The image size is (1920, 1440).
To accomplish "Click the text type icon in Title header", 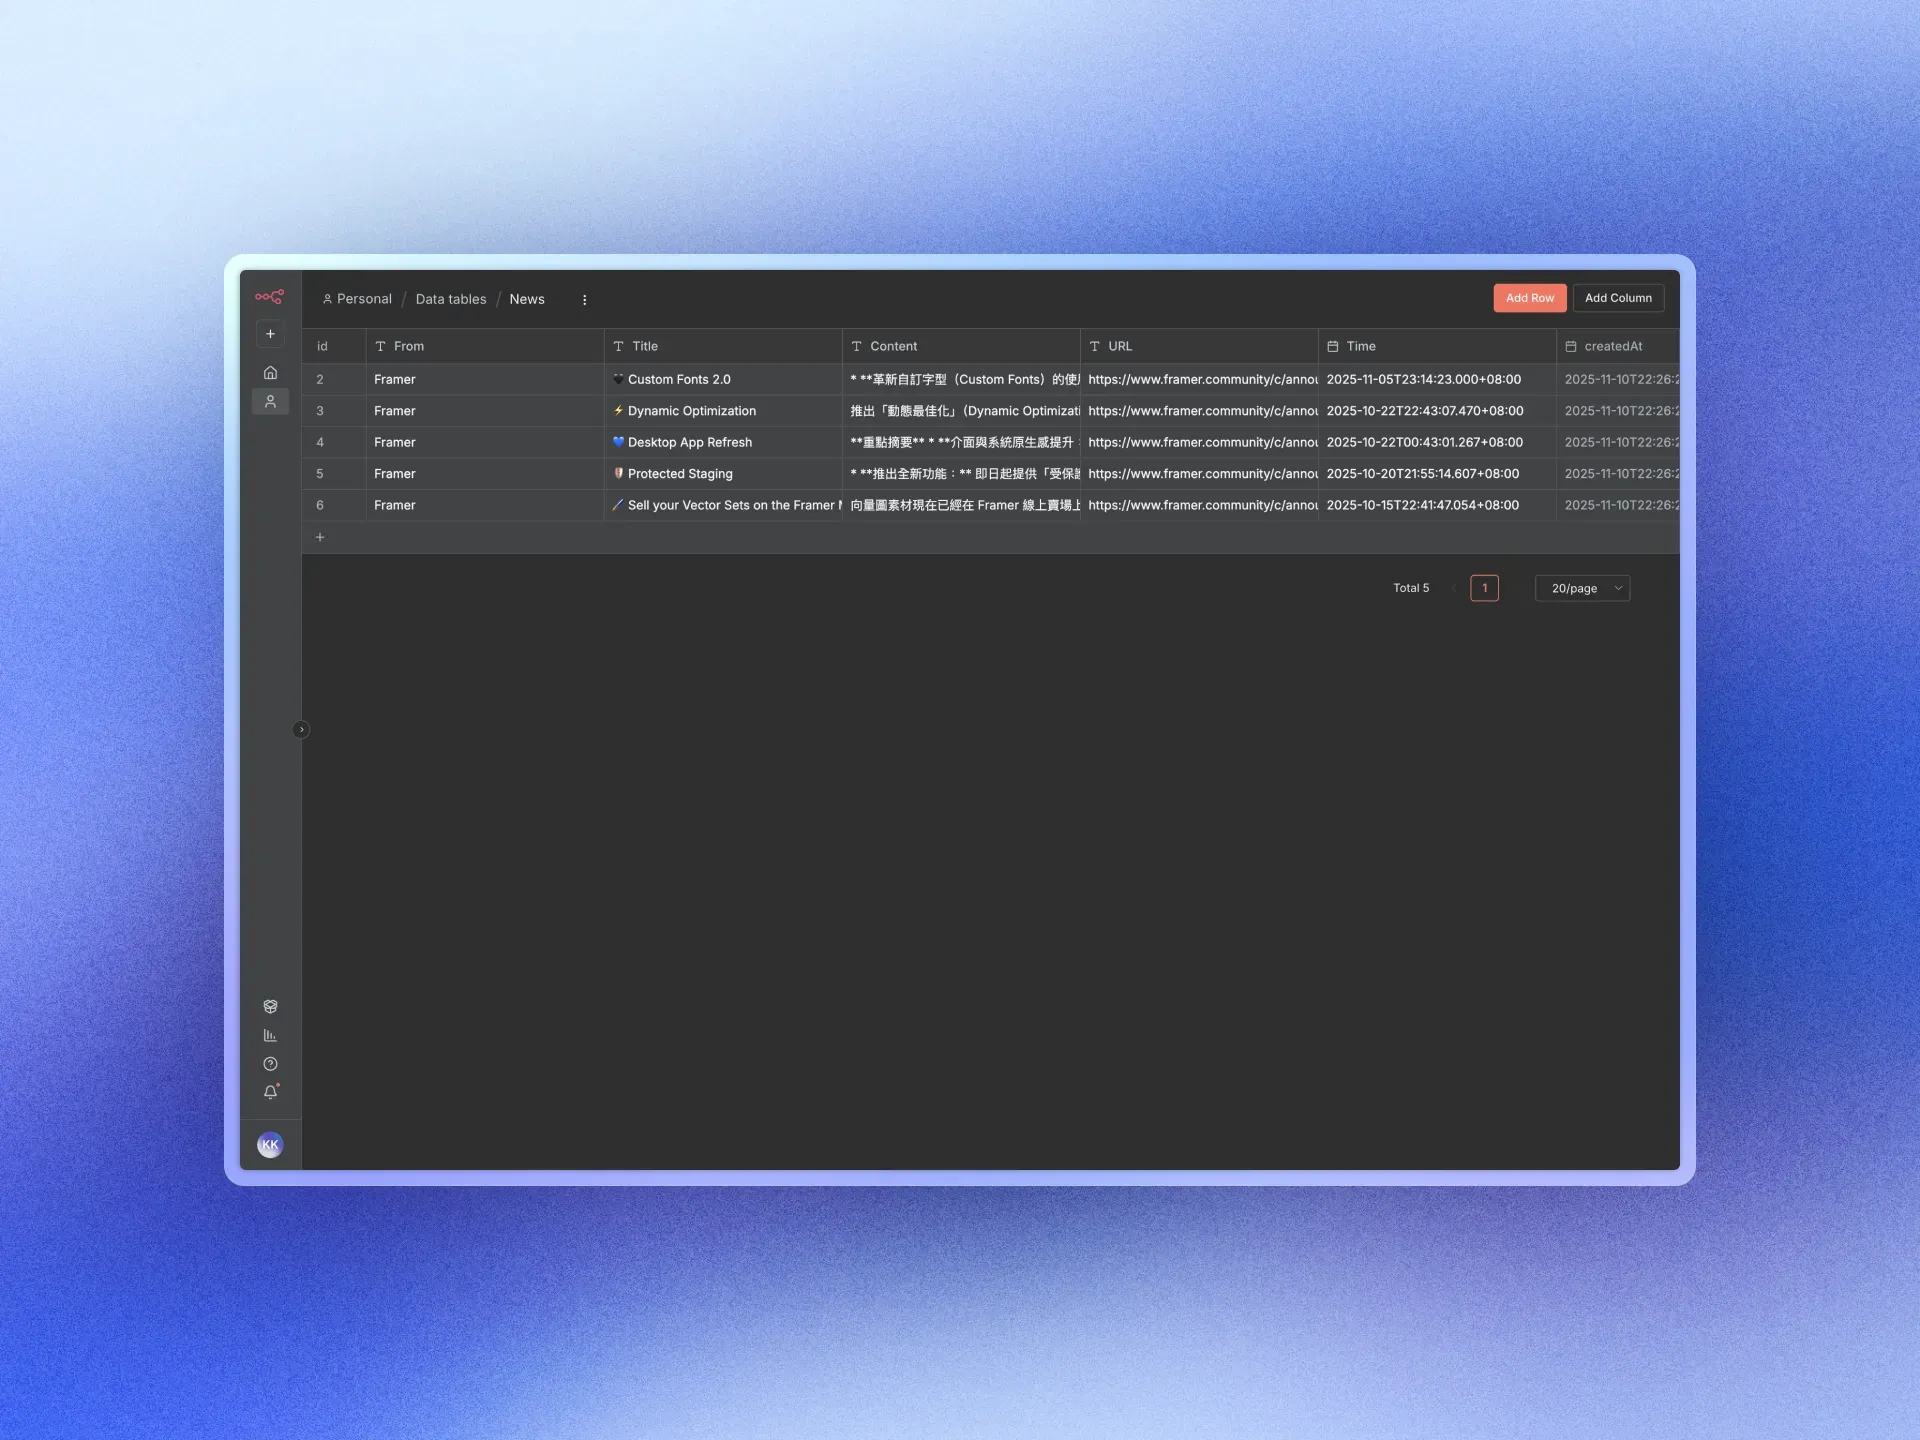I will [618, 346].
